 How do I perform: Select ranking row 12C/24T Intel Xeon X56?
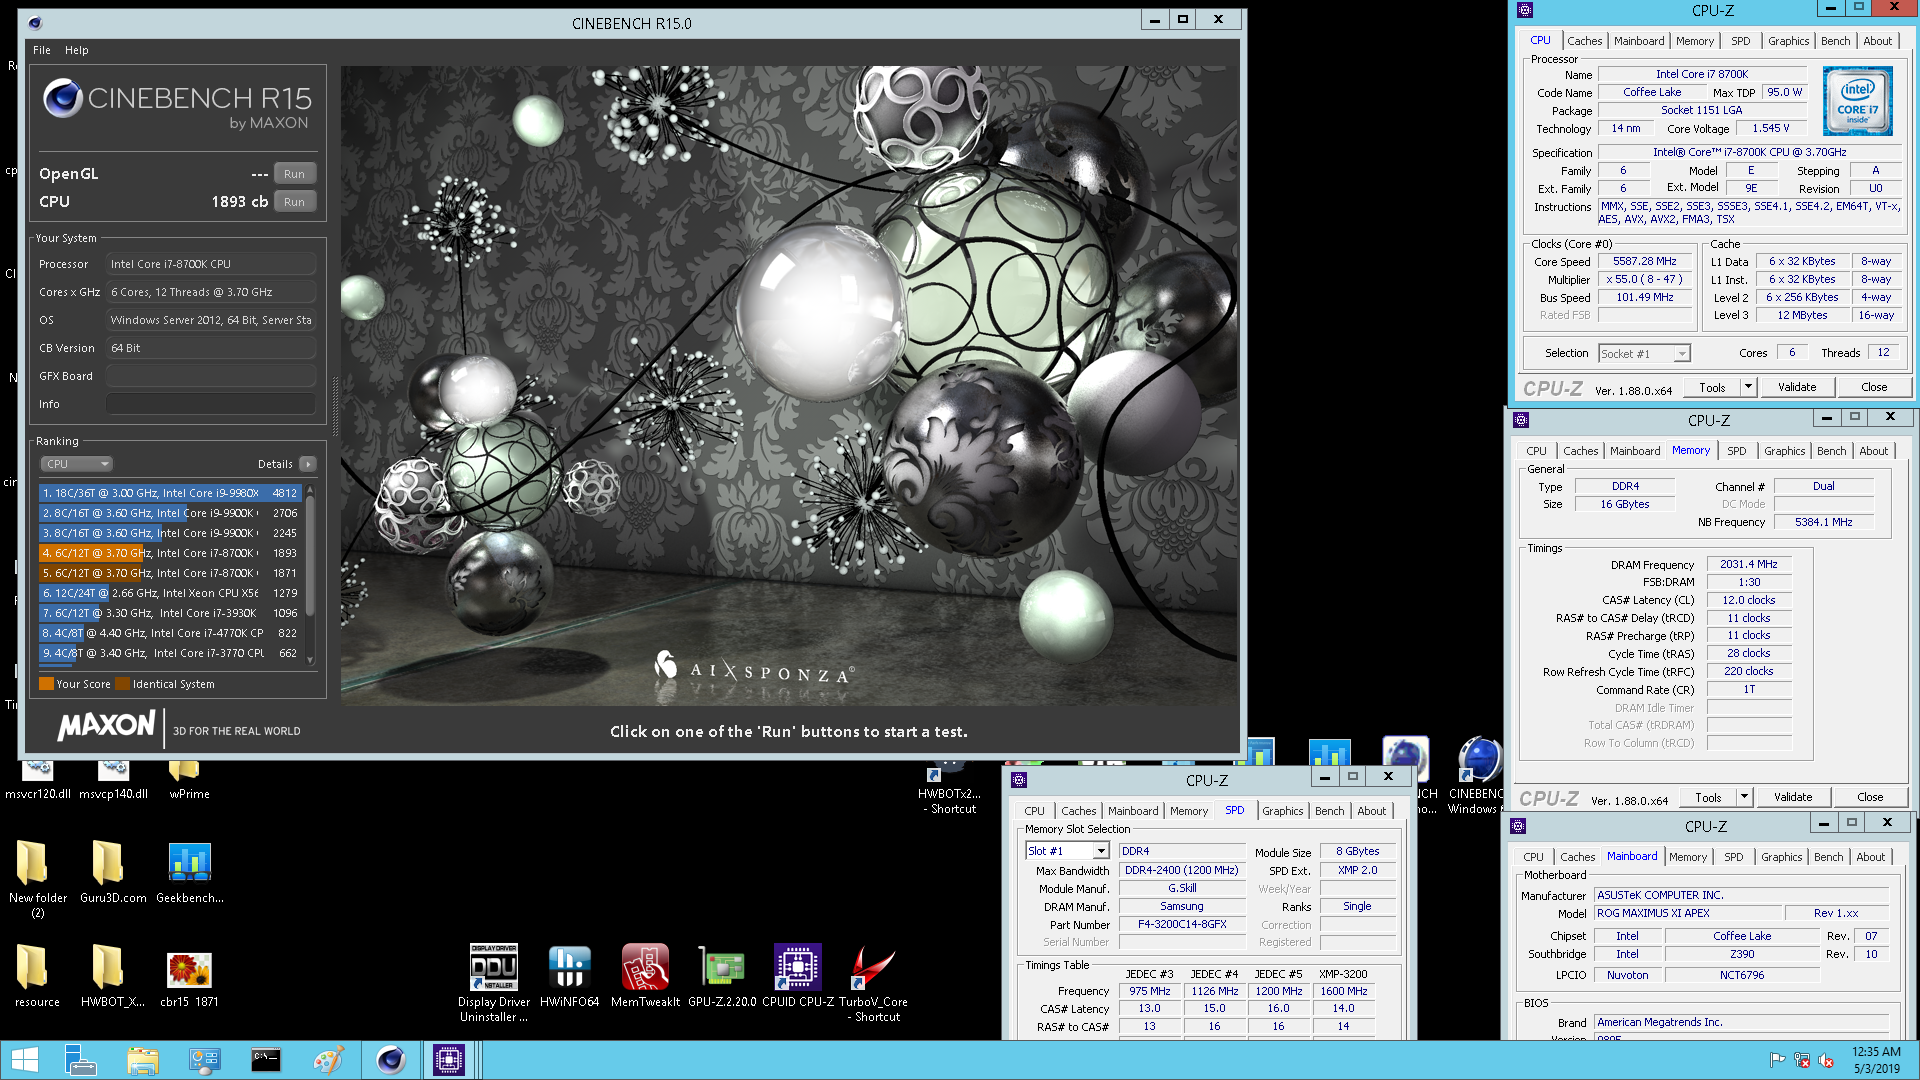[x=170, y=593]
